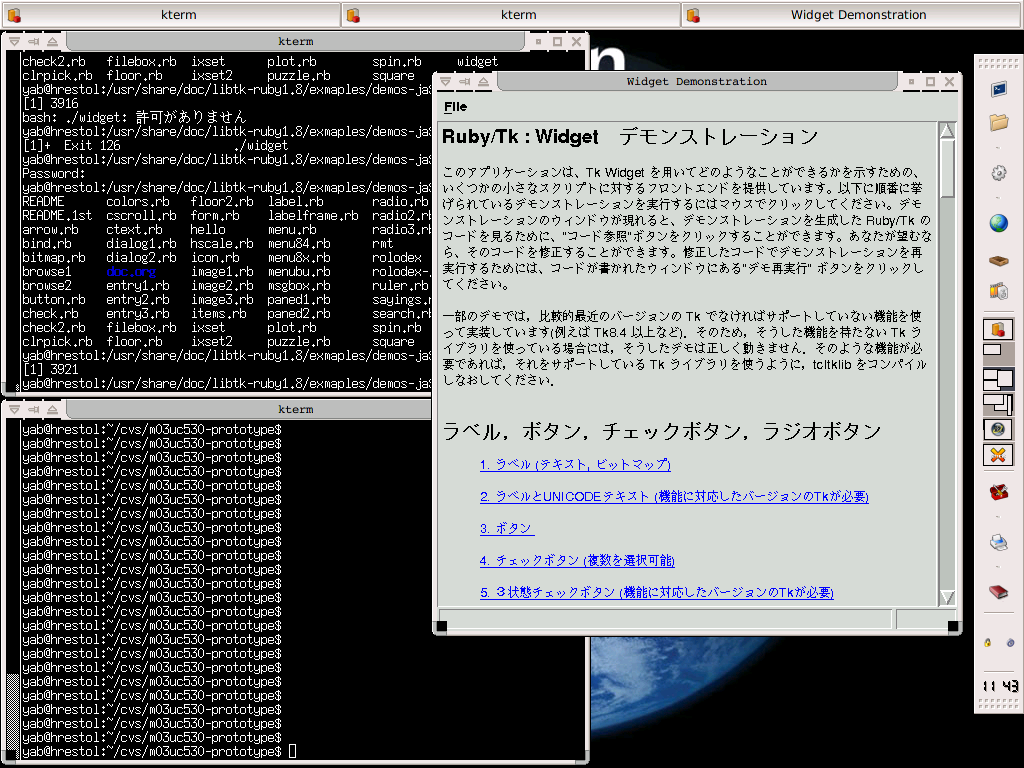
Task: Switch to the pager workspace showing the orange blocks icon
Action: (x=997, y=329)
